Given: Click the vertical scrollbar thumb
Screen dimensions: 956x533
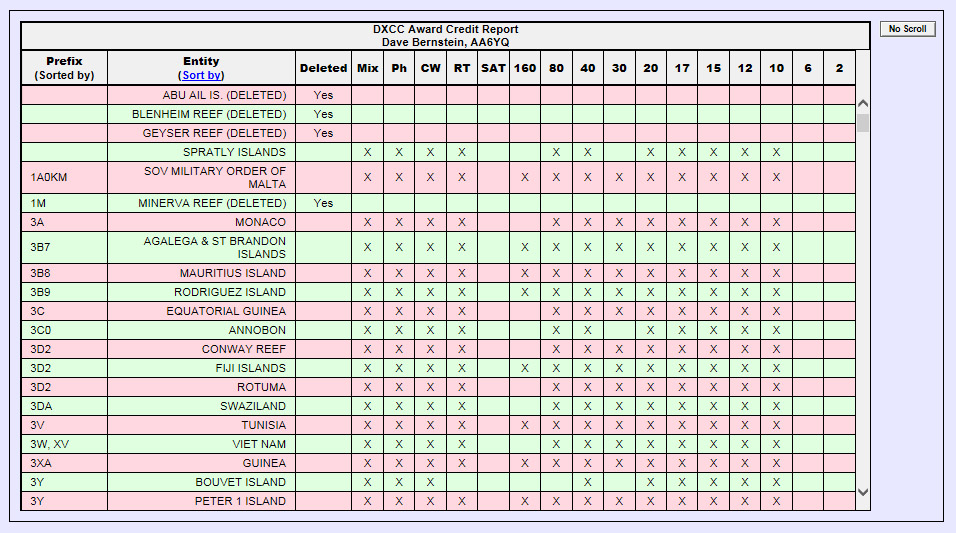Looking at the screenshot, I should (x=863, y=123).
